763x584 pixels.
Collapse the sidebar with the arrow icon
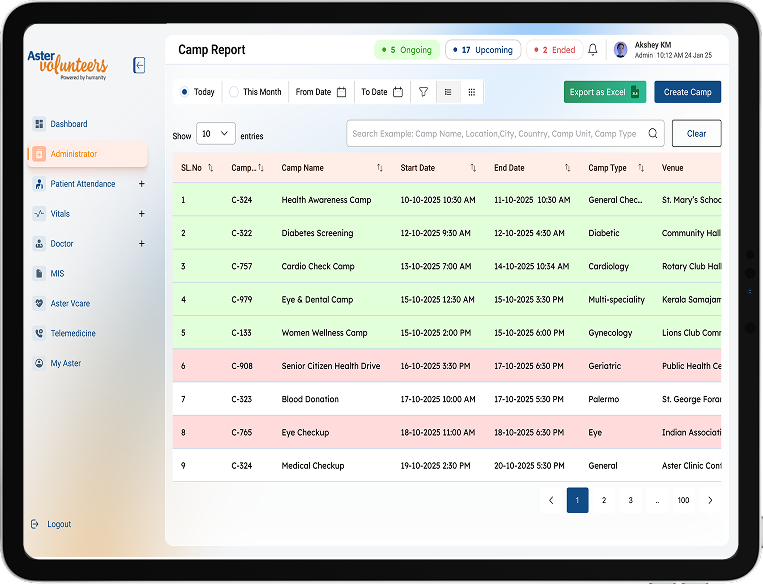[139, 66]
